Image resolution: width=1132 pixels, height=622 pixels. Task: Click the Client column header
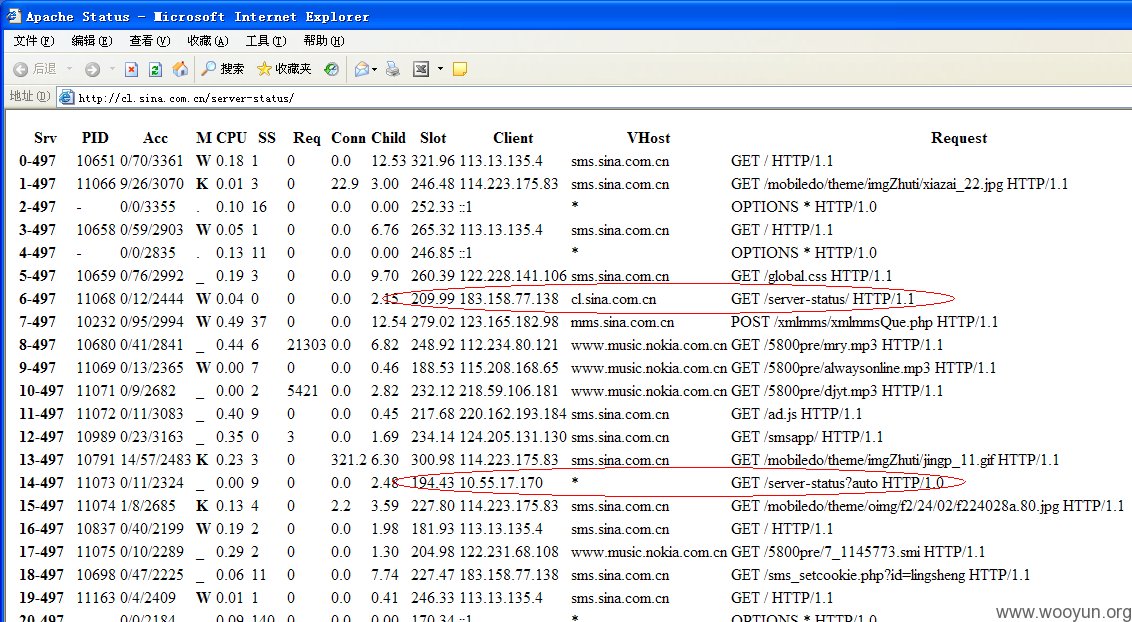(513, 138)
